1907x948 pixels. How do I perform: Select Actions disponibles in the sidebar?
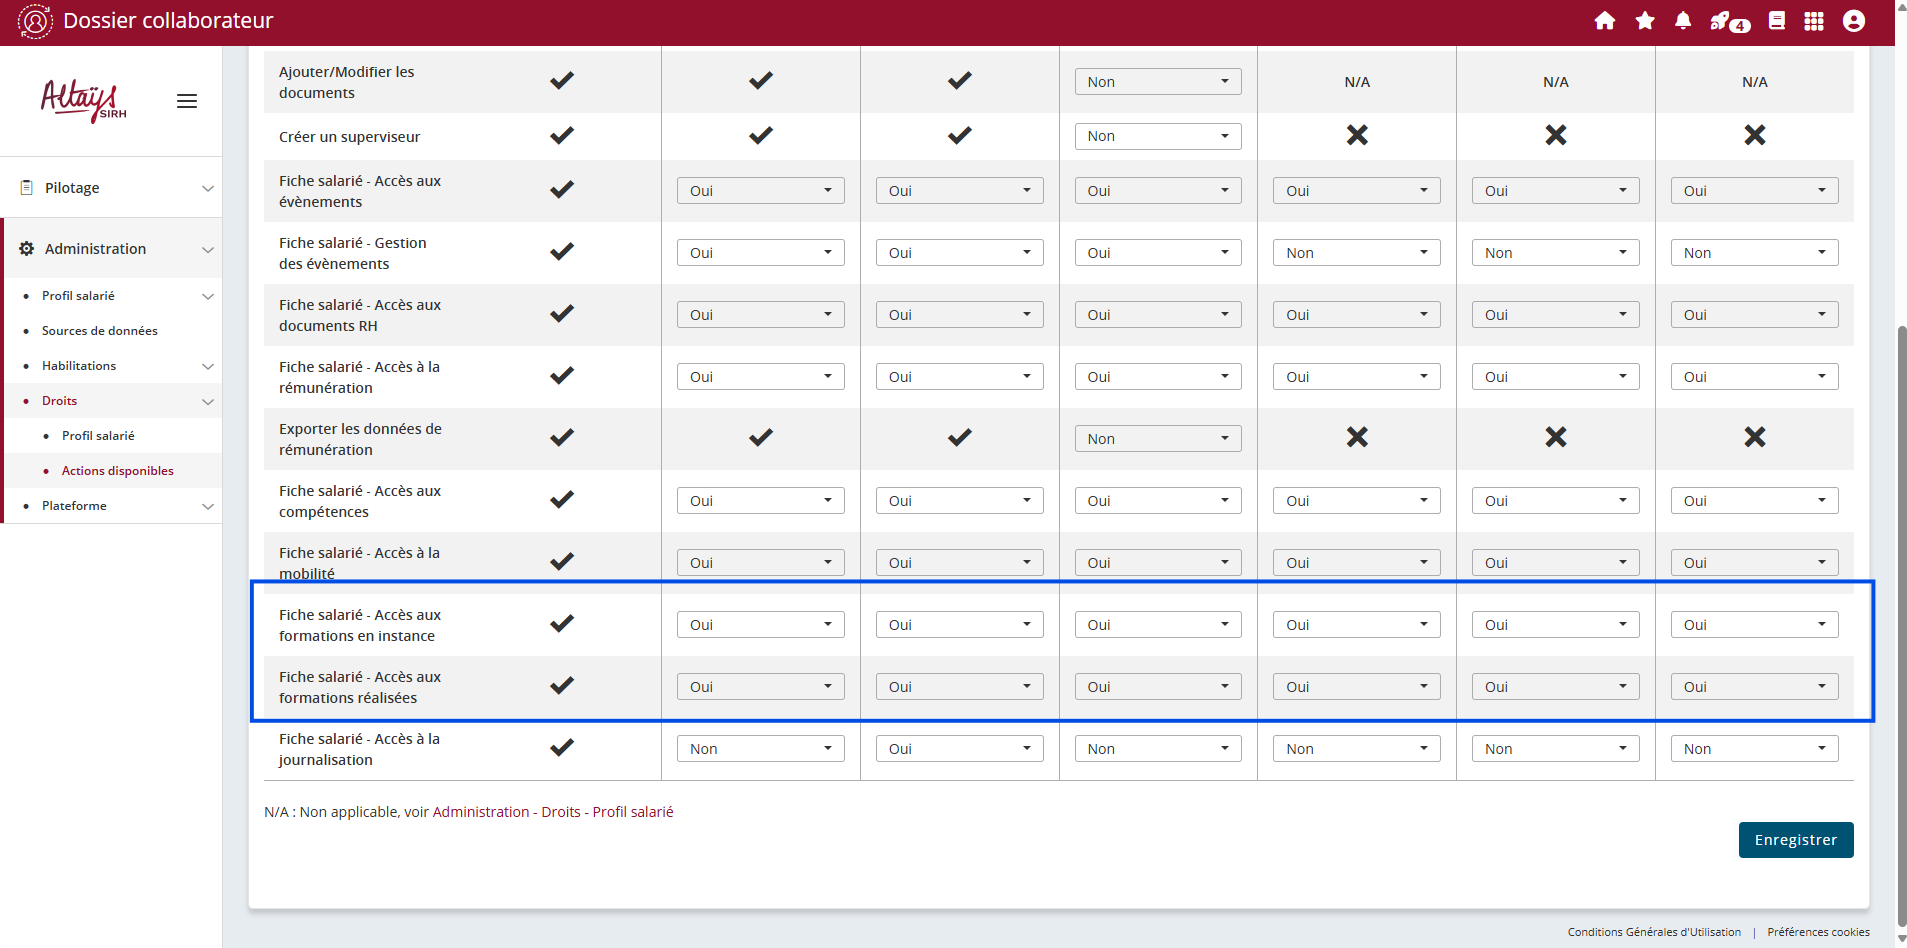118,471
